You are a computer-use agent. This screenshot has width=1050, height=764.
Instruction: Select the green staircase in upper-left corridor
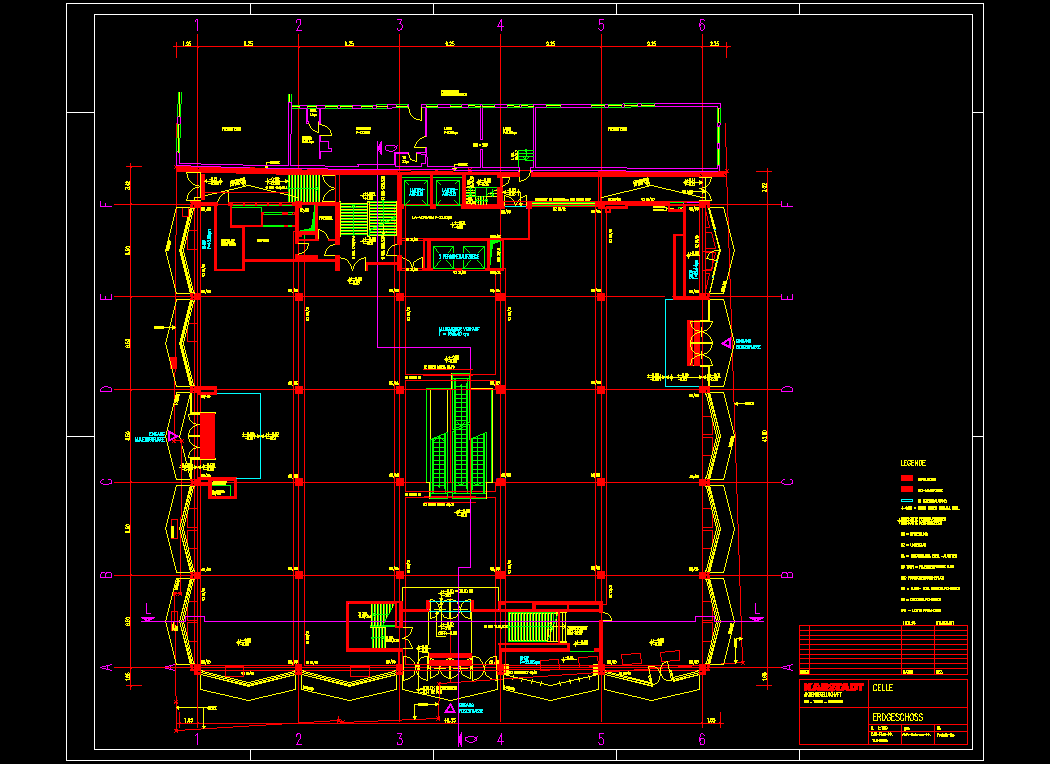pos(306,187)
